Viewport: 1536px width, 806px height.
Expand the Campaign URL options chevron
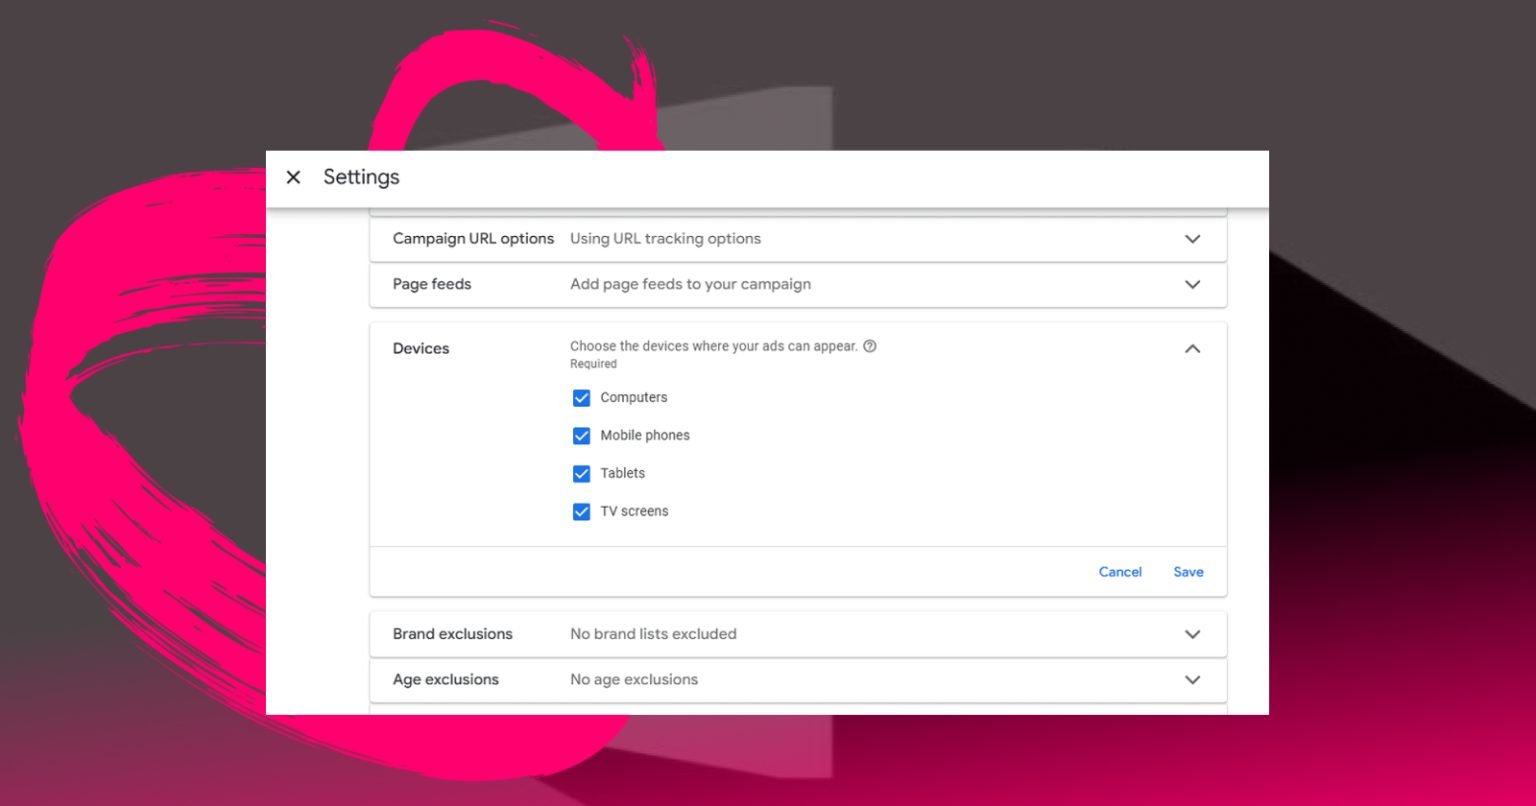click(x=1192, y=239)
